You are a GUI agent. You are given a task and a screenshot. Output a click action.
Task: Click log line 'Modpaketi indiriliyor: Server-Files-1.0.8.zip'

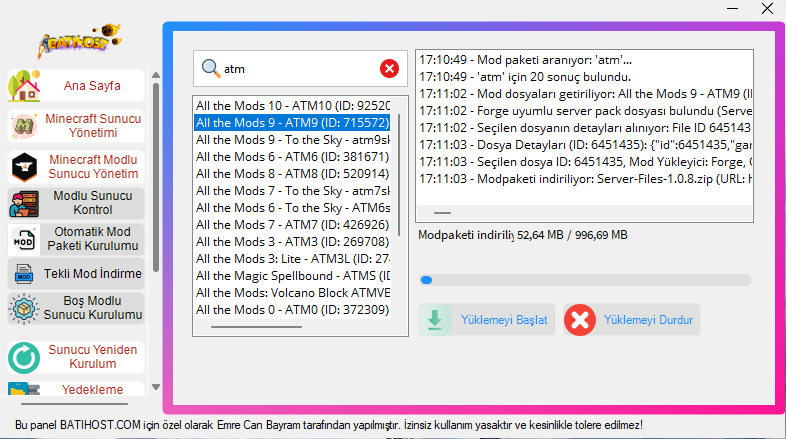point(585,179)
